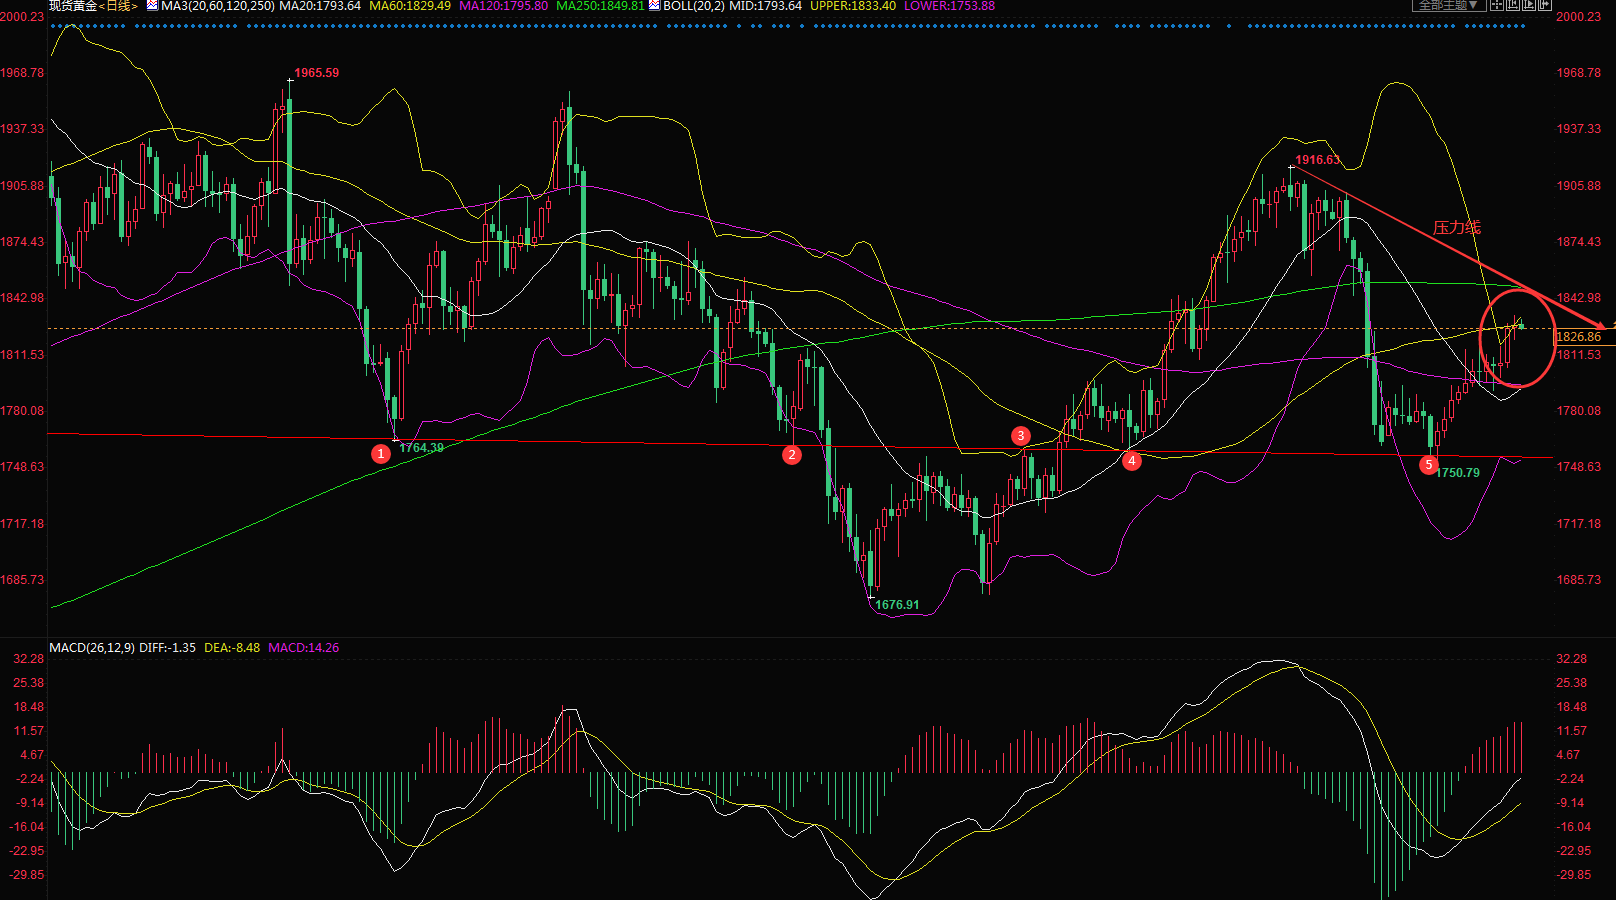Click 1685.73 on the left price axis
Viewport: 1616px width, 900px height.
click(22, 580)
